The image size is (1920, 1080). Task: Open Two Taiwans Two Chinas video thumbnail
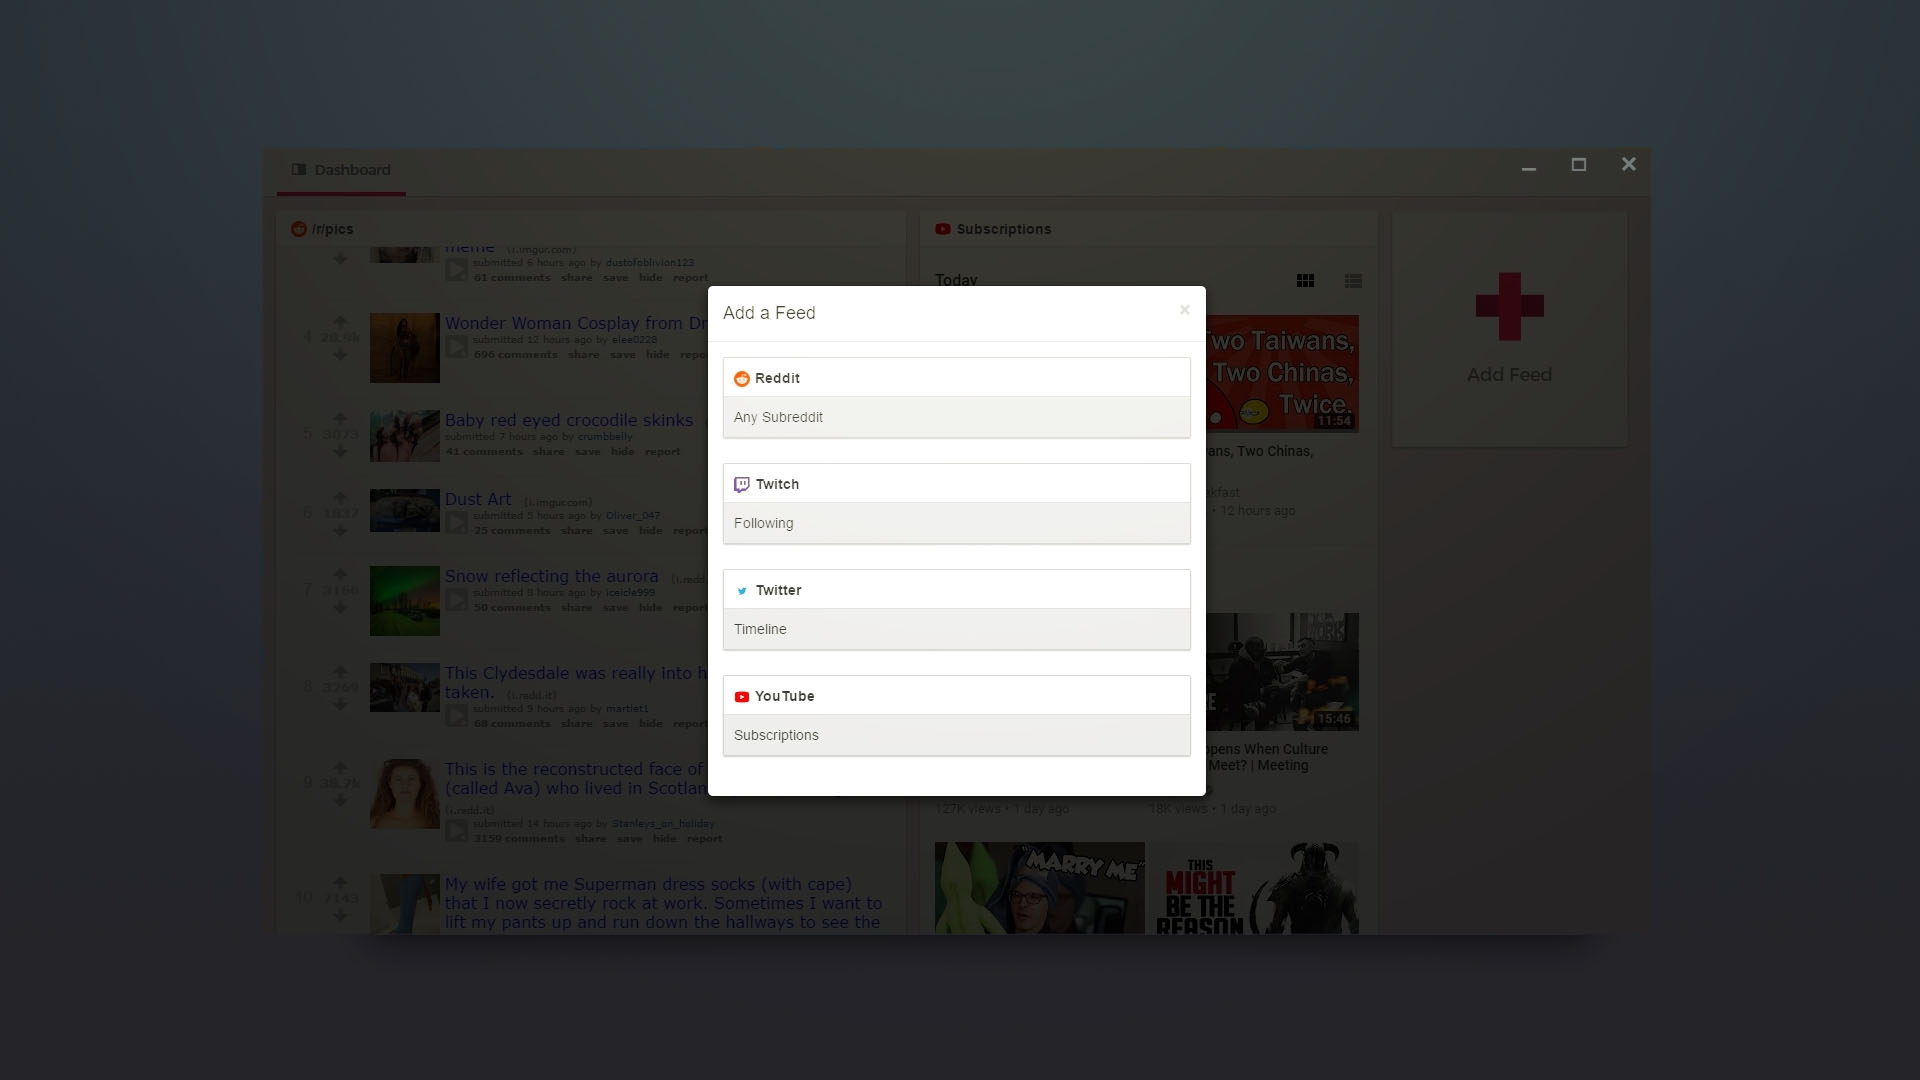click(1282, 373)
